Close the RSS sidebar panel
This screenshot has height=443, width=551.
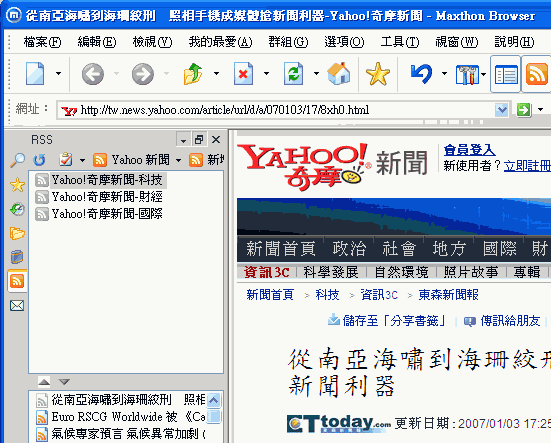tap(216, 140)
